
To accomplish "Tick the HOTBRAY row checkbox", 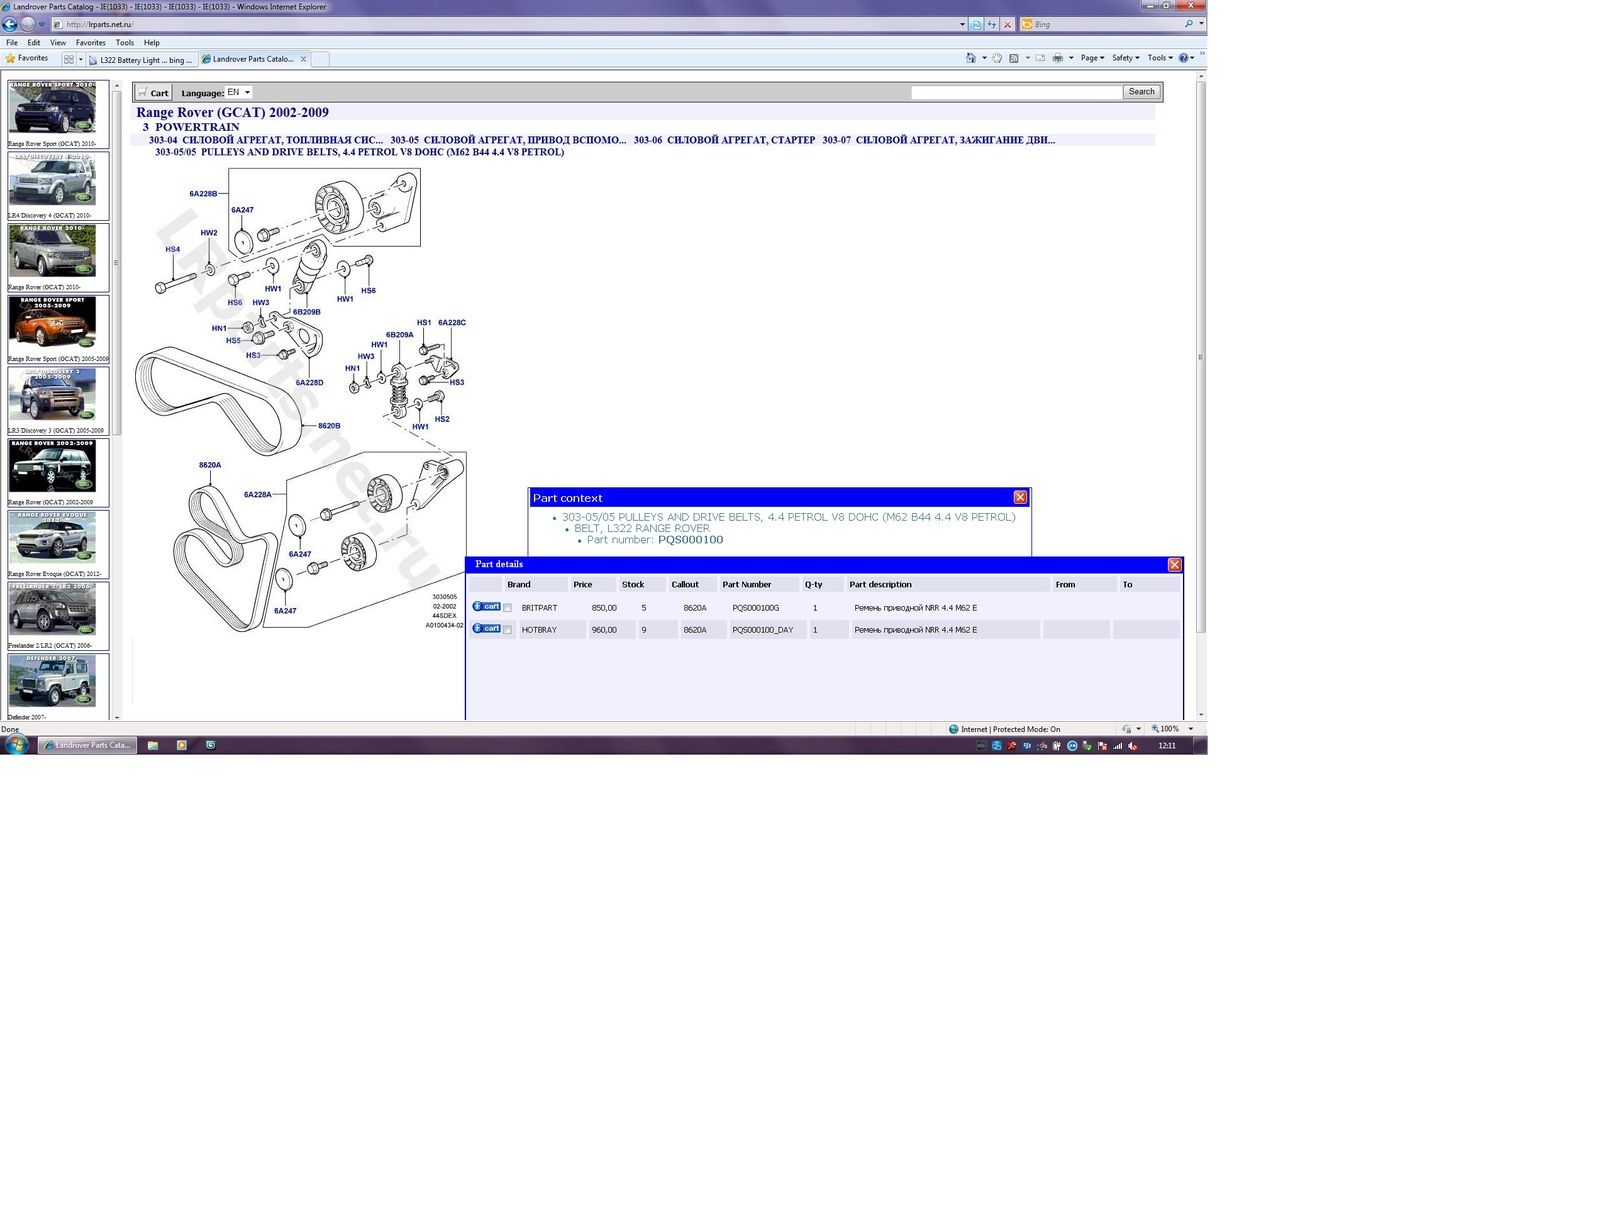I will 508,630.
